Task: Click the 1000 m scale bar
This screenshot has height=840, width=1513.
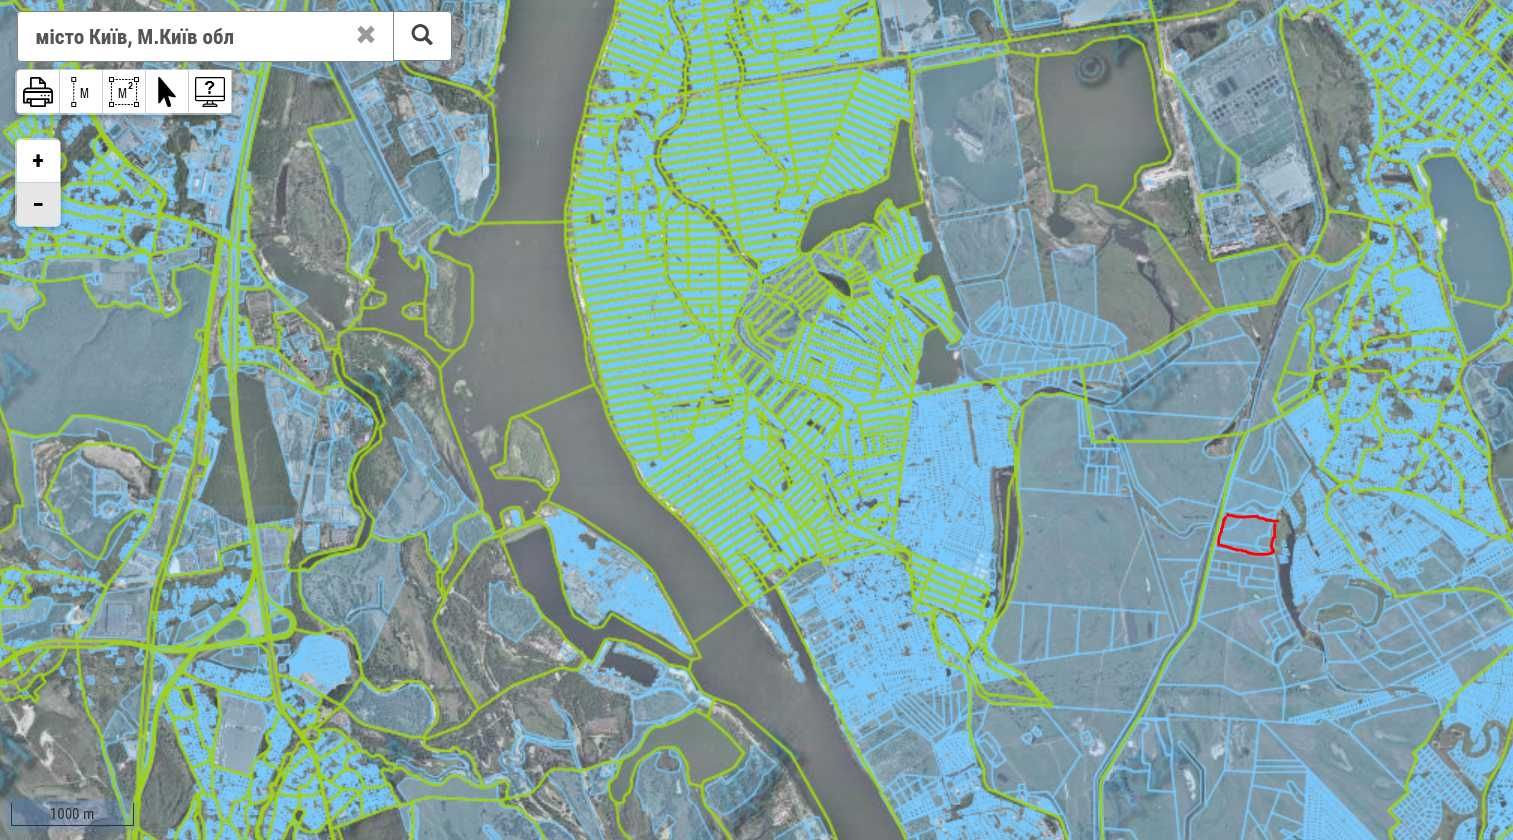Action: coord(72,813)
